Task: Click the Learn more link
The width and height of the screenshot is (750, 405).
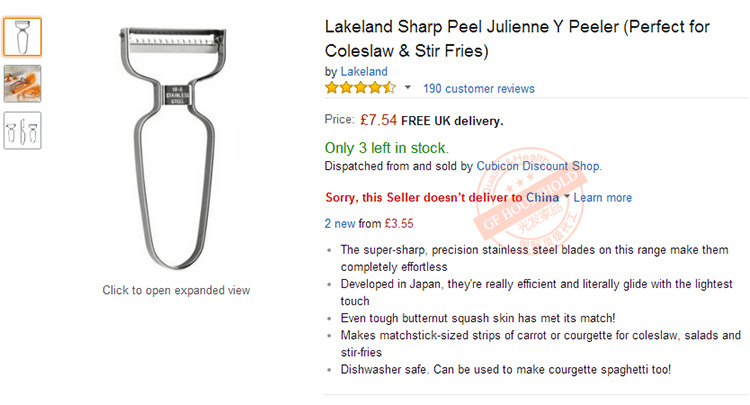Action: click(603, 198)
